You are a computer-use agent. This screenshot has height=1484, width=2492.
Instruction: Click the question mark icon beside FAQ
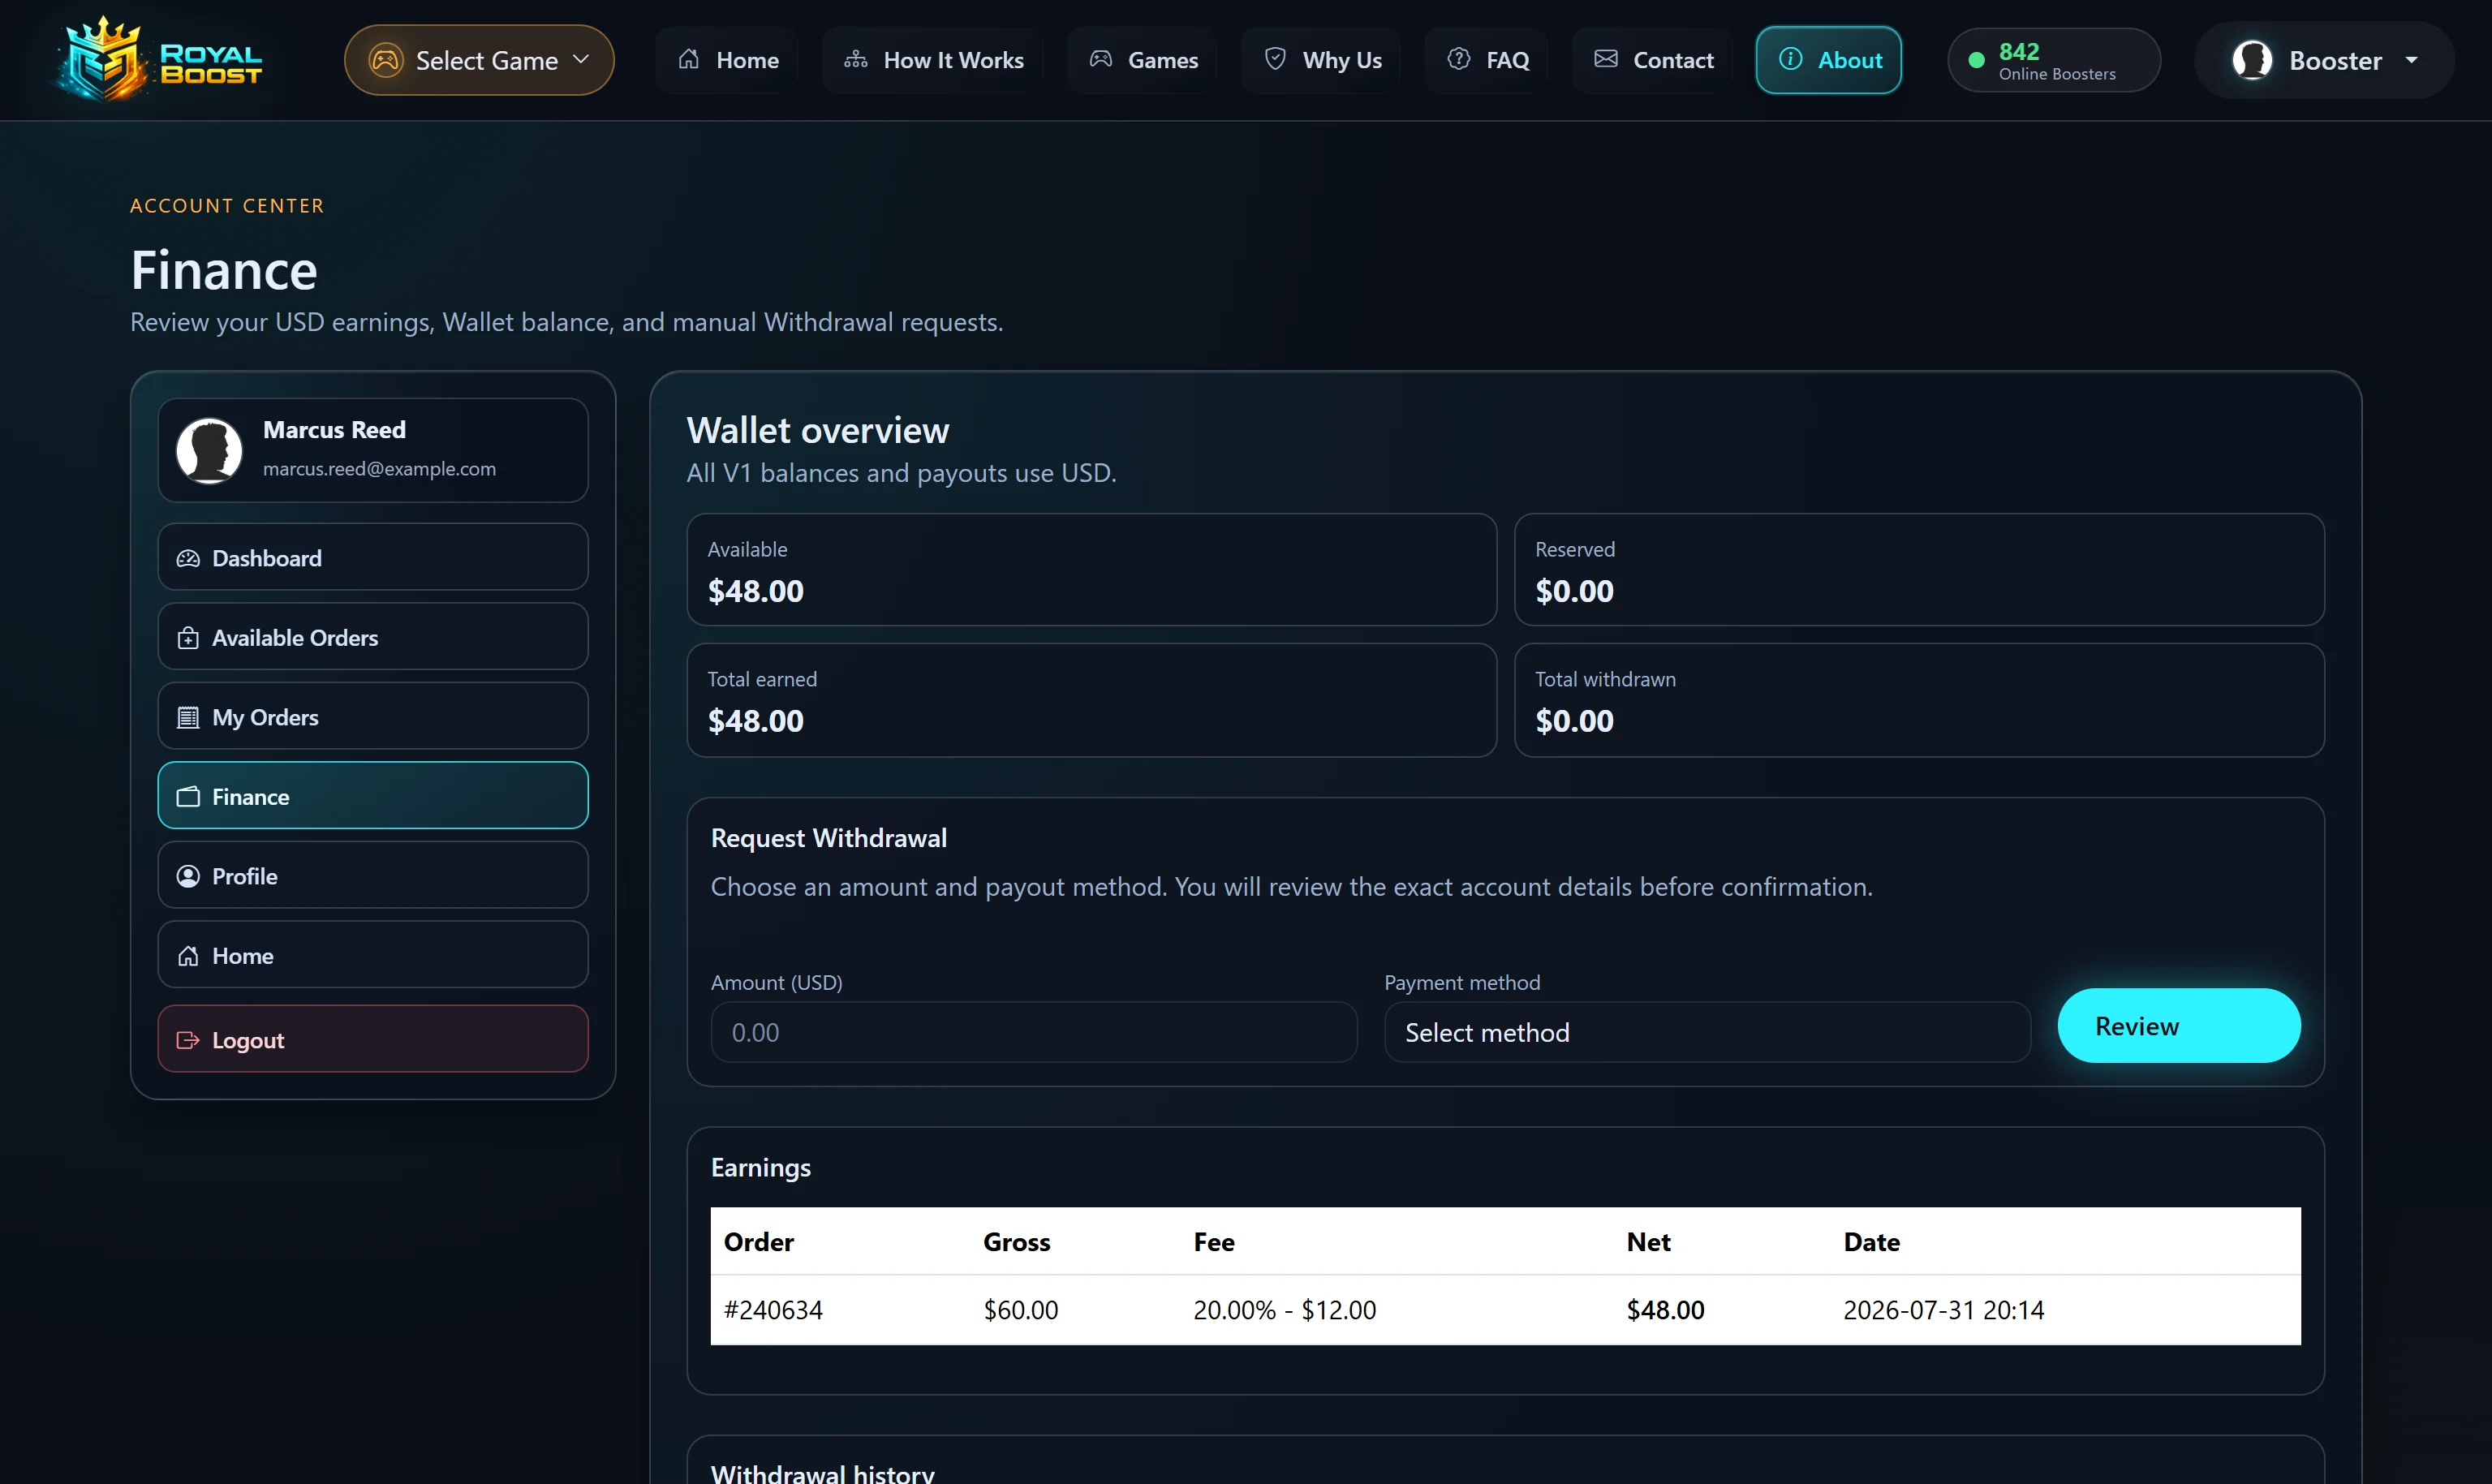coord(1459,59)
